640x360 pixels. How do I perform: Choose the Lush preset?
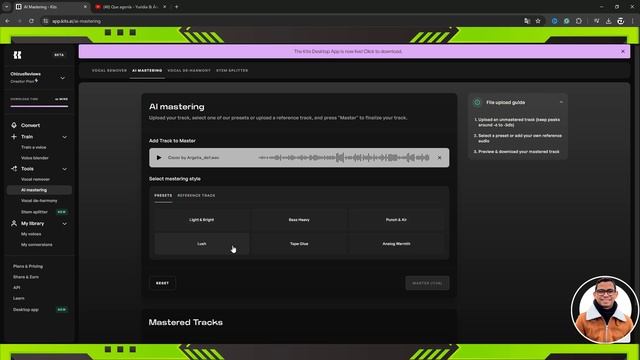click(x=202, y=244)
